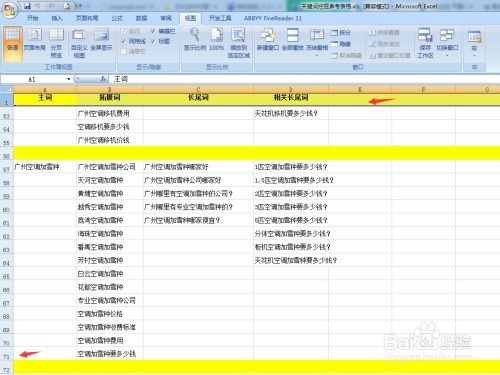Click the fx insert function icon
Viewport: 500px width, 375px height.
[103, 79]
